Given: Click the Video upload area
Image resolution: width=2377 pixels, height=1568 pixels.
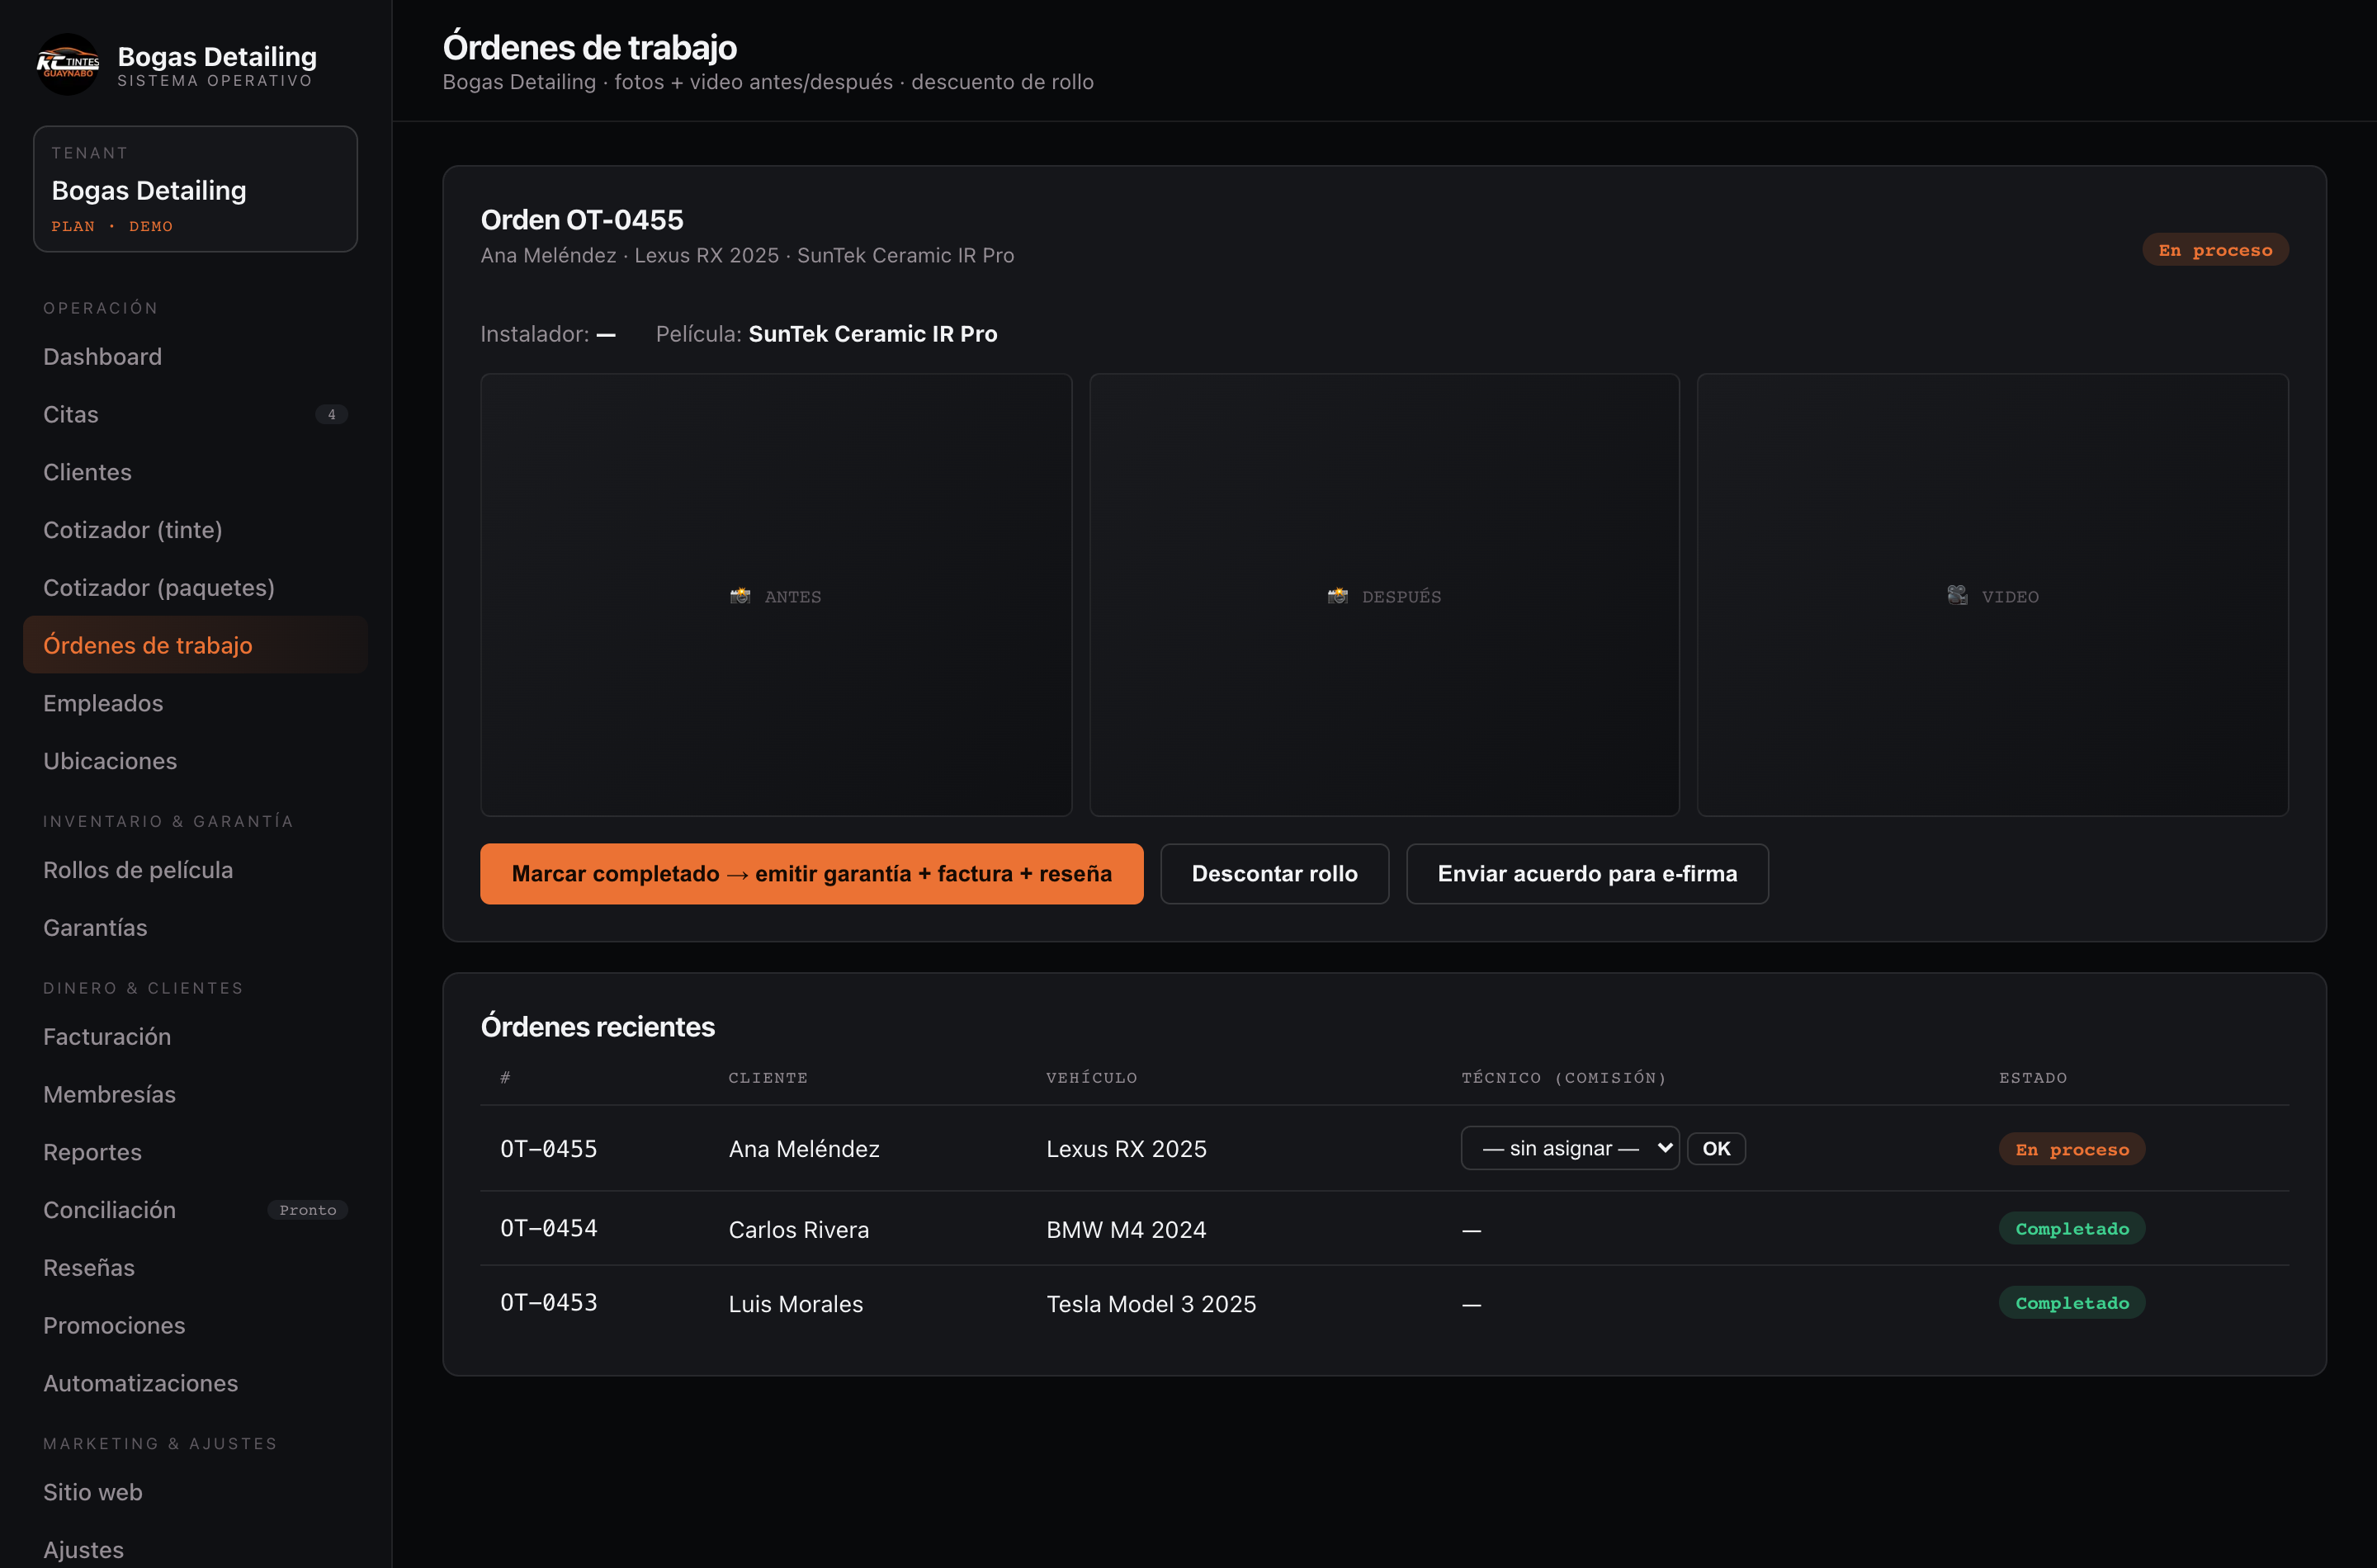Looking at the screenshot, I should click(1992, 595).
